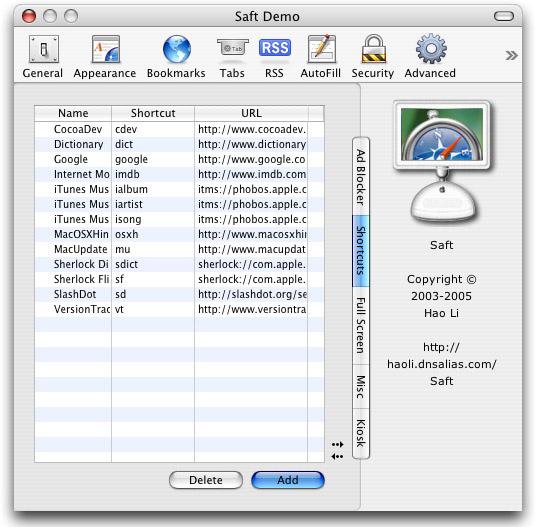Click the http://www.google.co URL cell
Image resolution: width=535 pixels, height=527 pixels.
pos(251,159)
